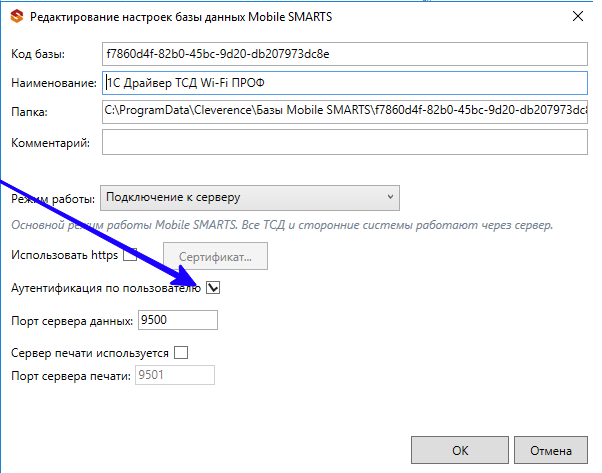Click the empty Комментарий field
Screen dimensions: 602x473
(345, 142)
